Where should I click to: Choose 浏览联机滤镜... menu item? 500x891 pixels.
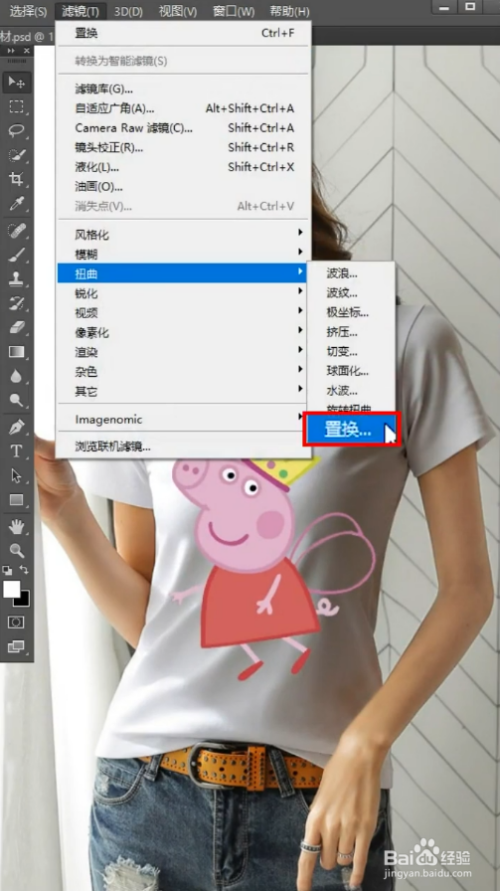click(184, 447)
